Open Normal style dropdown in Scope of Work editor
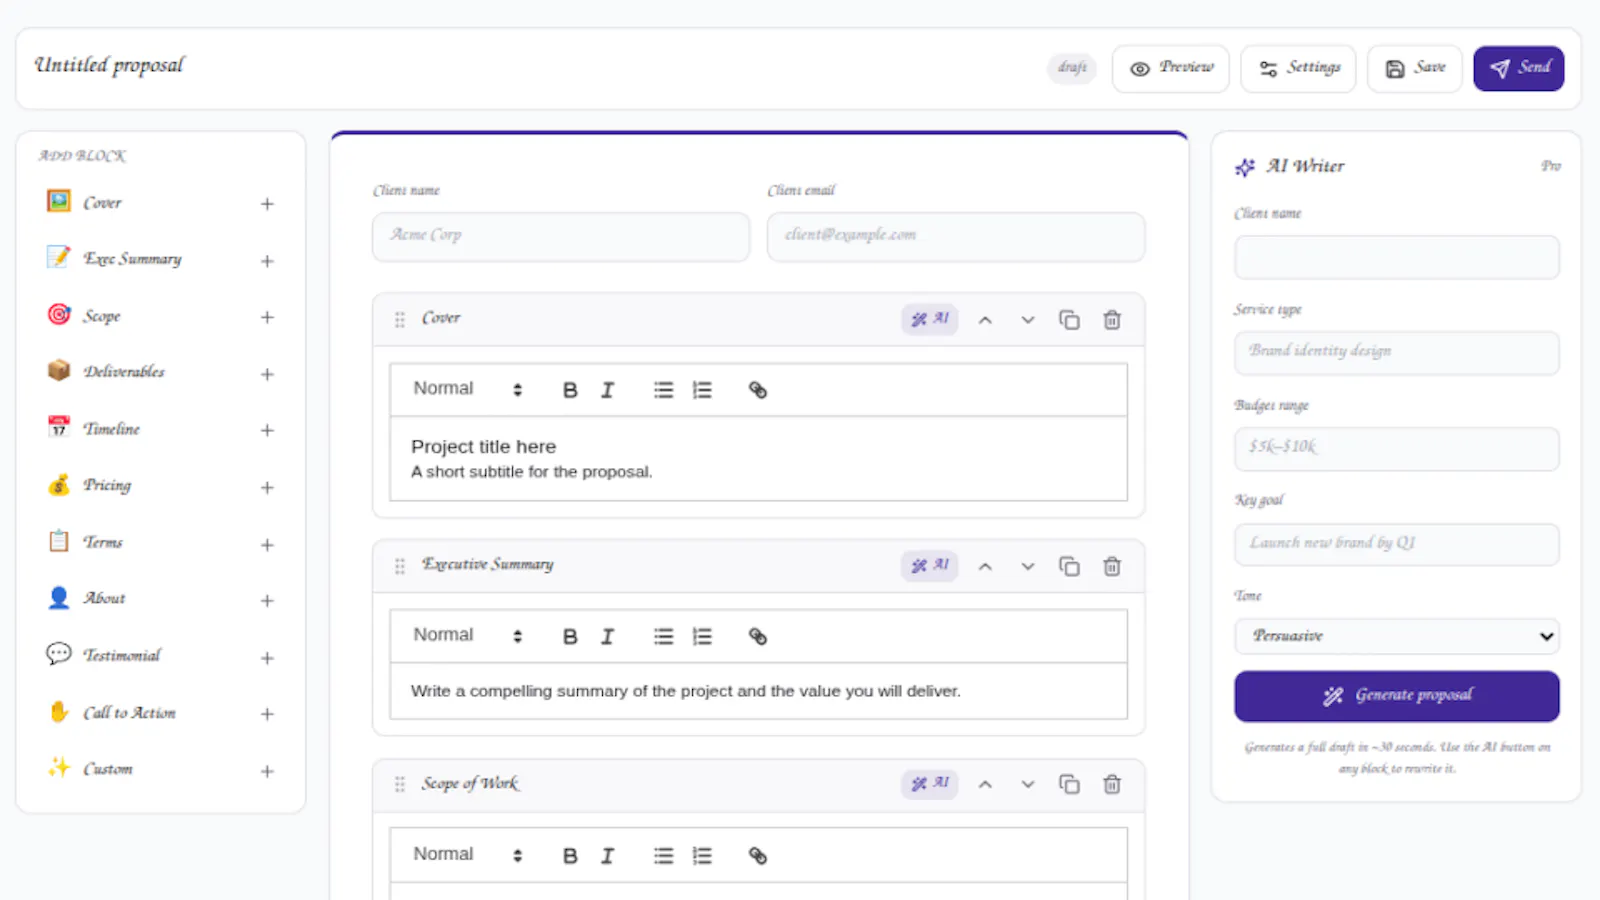 [467, 855]
